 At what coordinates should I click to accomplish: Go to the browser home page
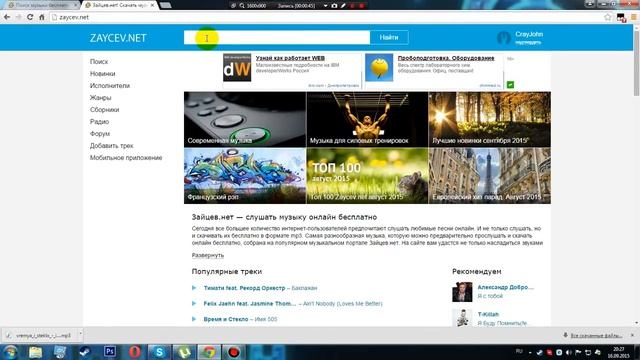pyautogui.click(x=42, y=17)
